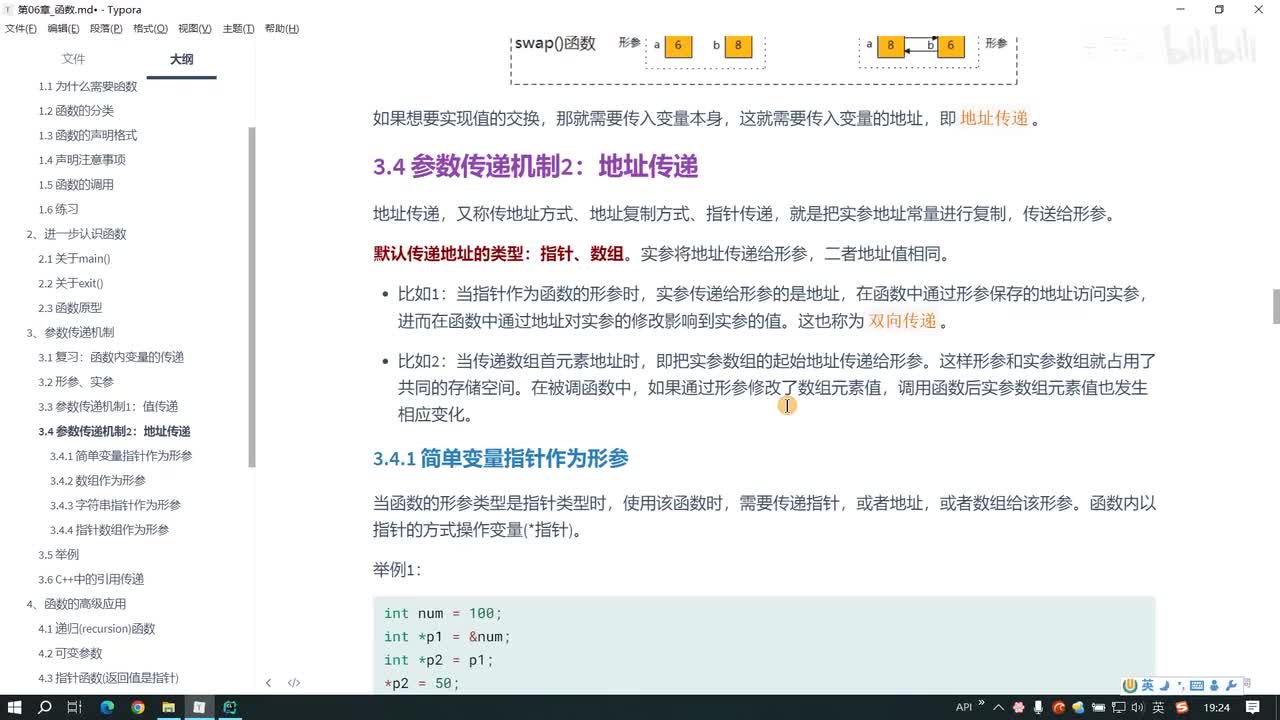Show hidden system tray icons
Viewport: 1280px width, 720px height.
(x=998, y=708)
